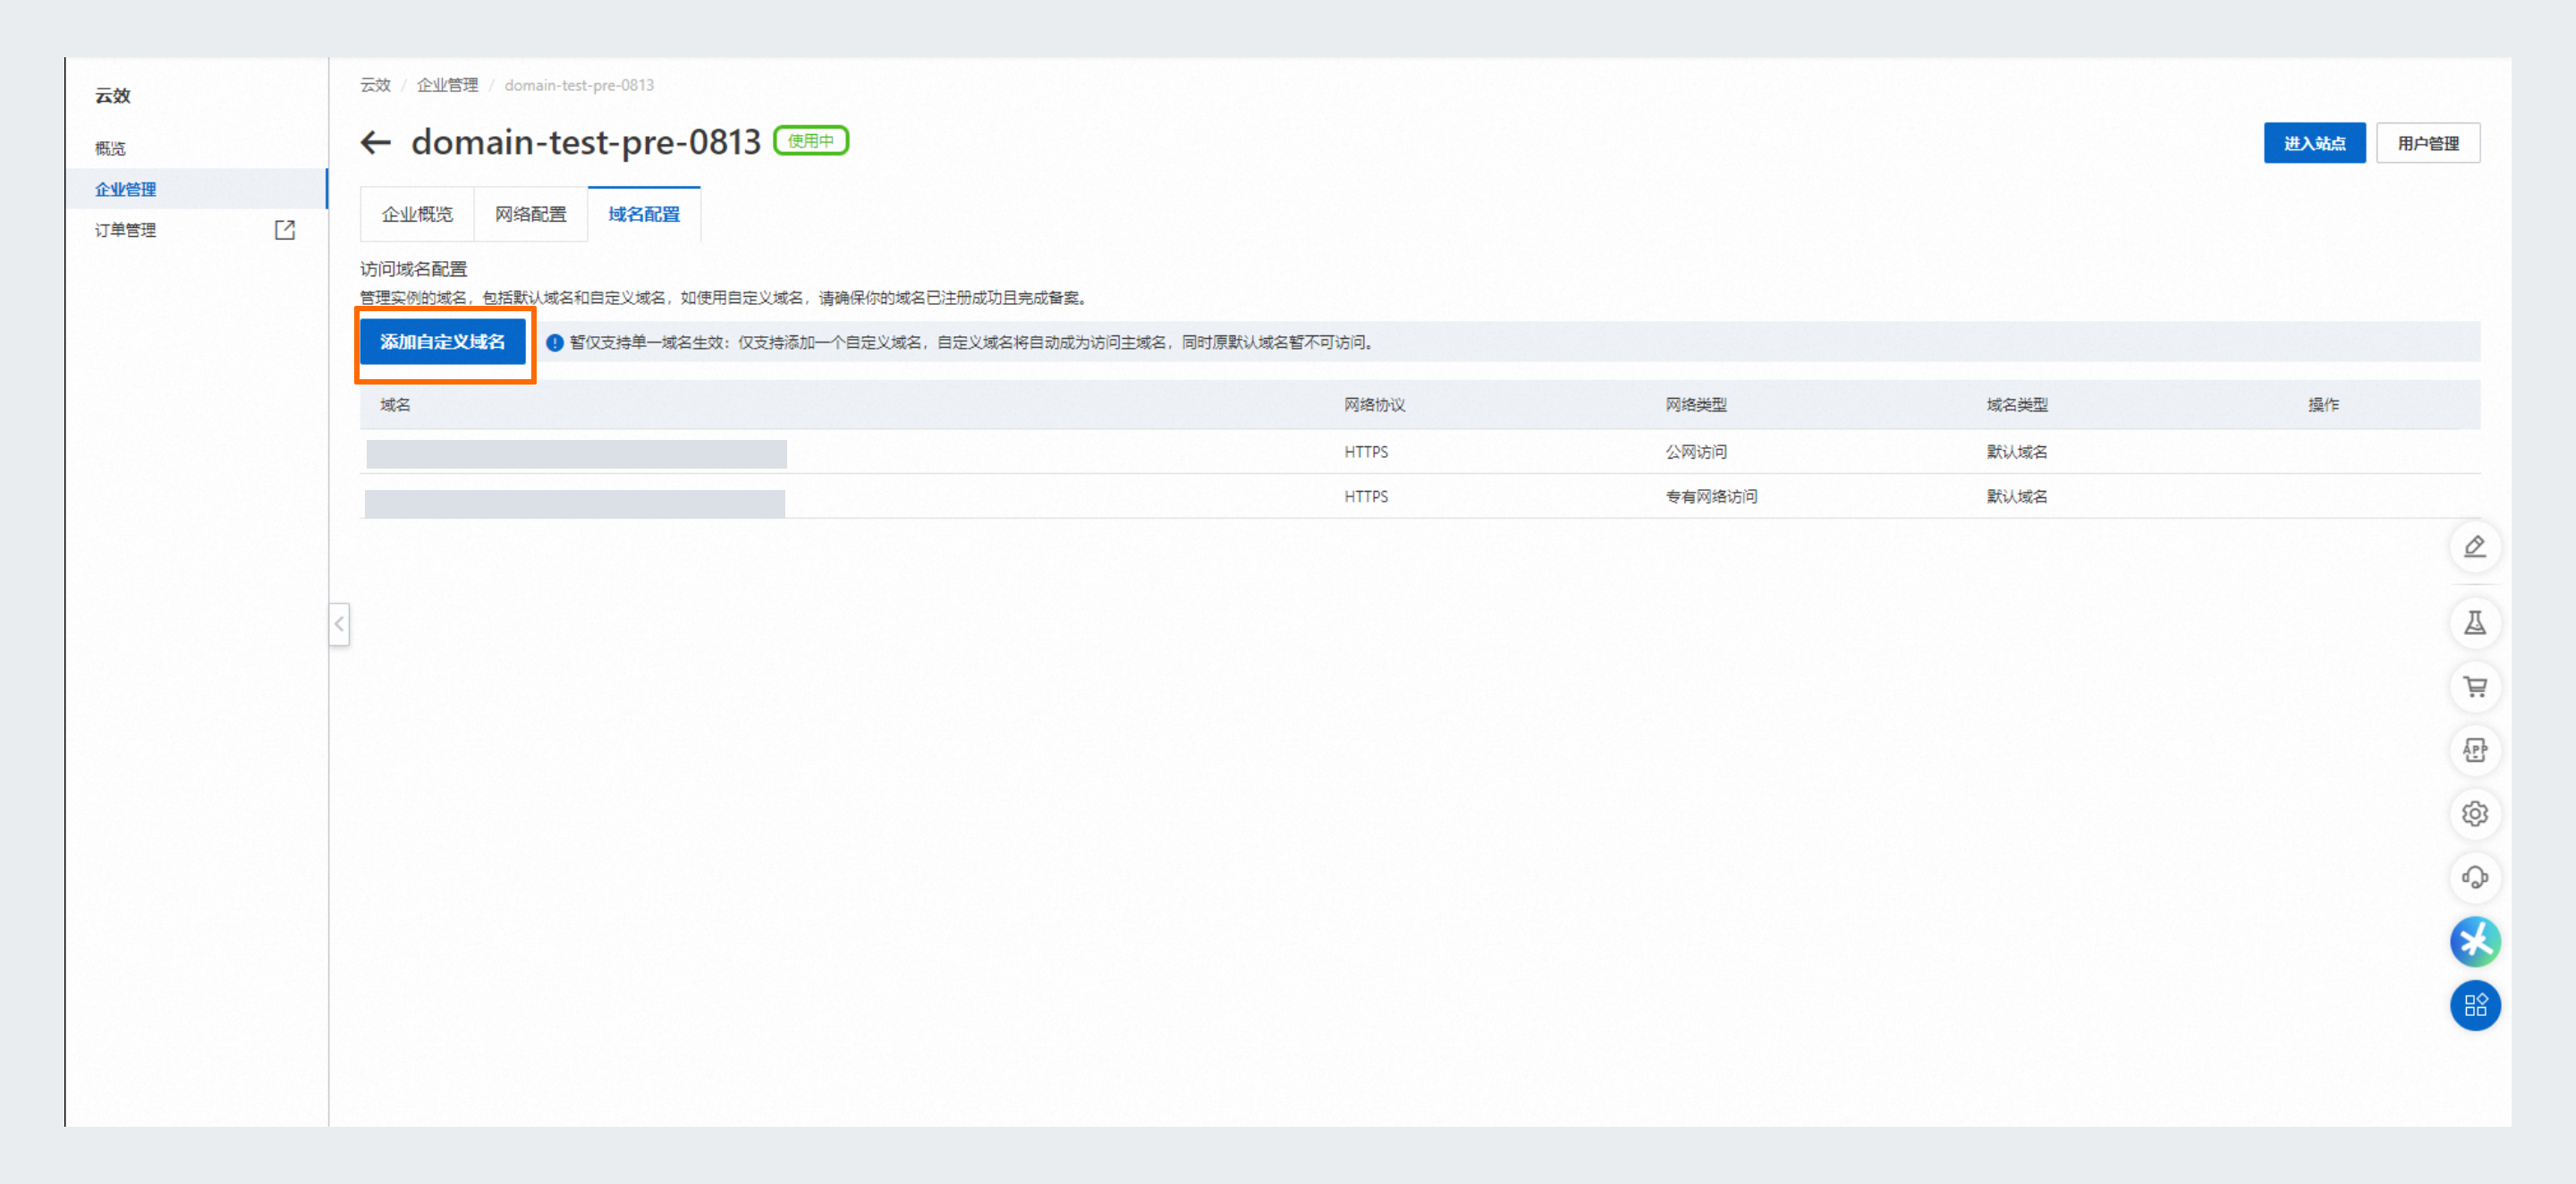Collapse the left sidebar with chevron handle
The height and width of the screenshot is (1184, 2576).
pyautogui.click(x=339, y=624)
